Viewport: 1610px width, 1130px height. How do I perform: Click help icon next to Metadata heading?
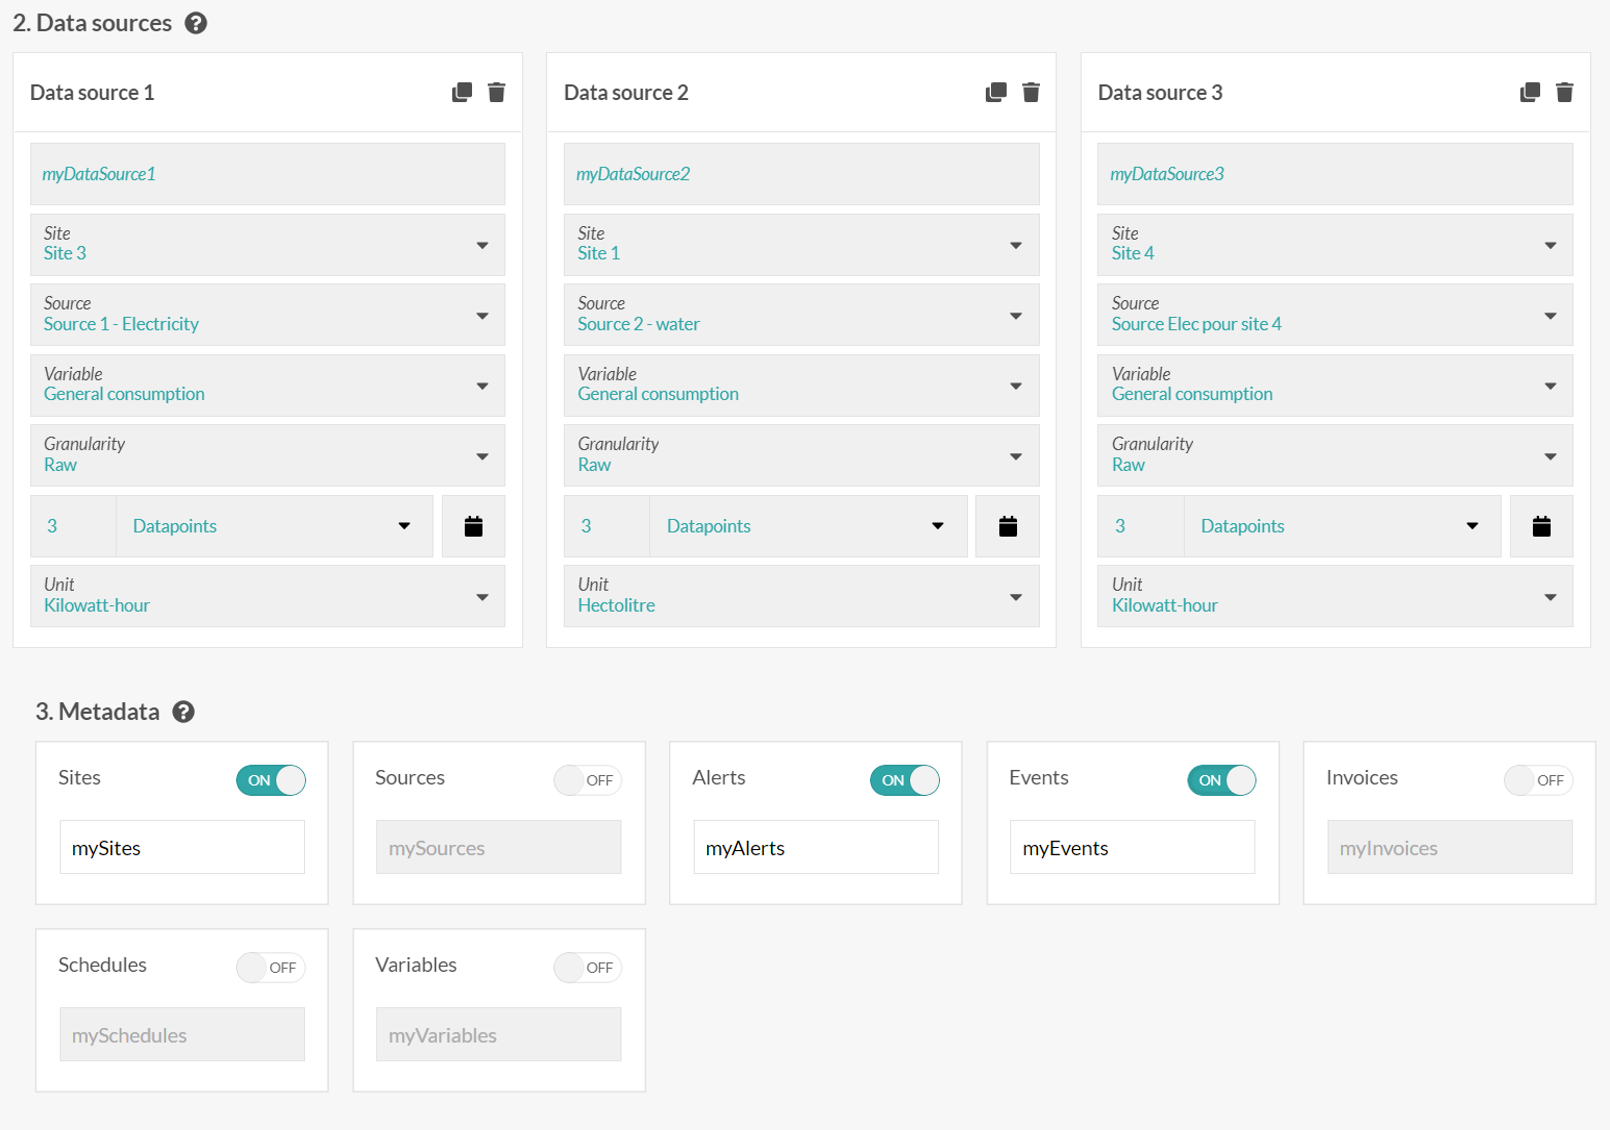coord(183,711)
